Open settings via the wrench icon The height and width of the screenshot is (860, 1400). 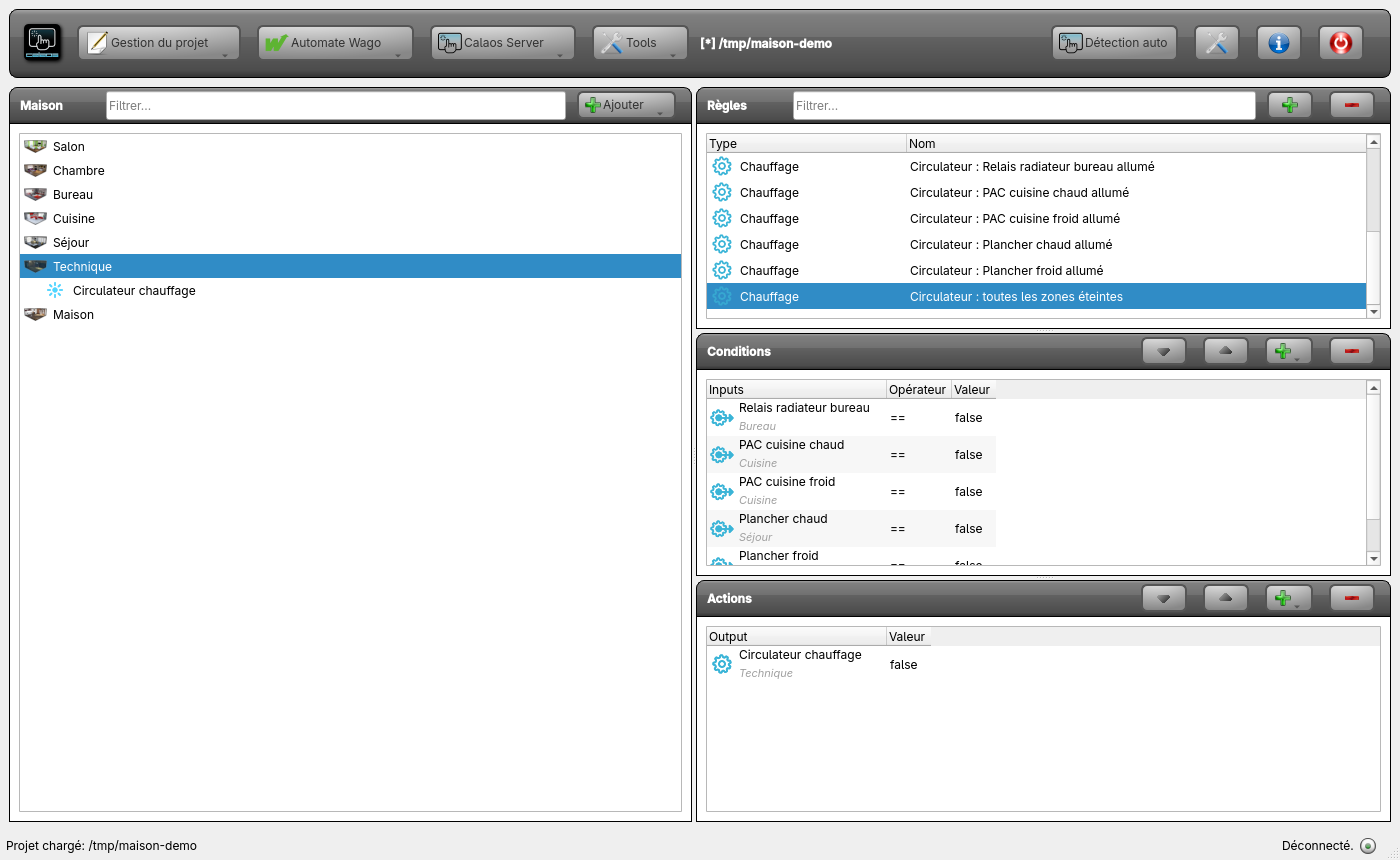(x=1217, y=43)
